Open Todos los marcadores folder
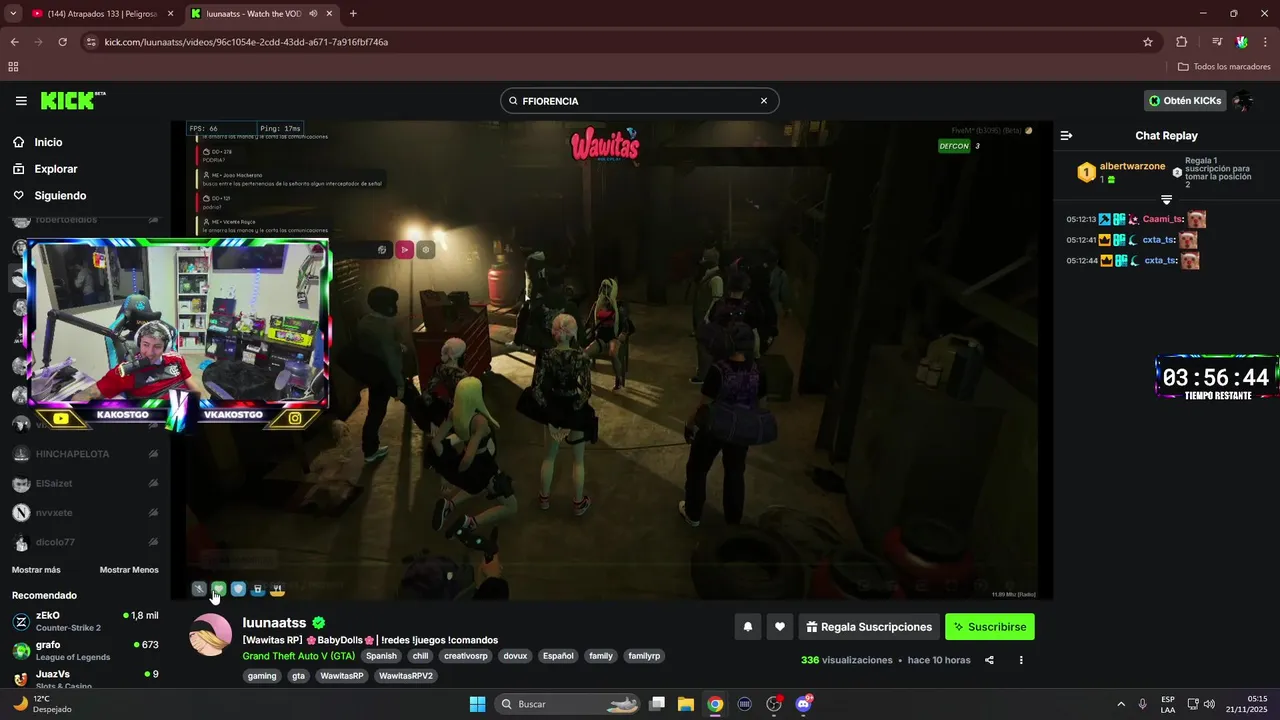 [x=1224, y=67]
